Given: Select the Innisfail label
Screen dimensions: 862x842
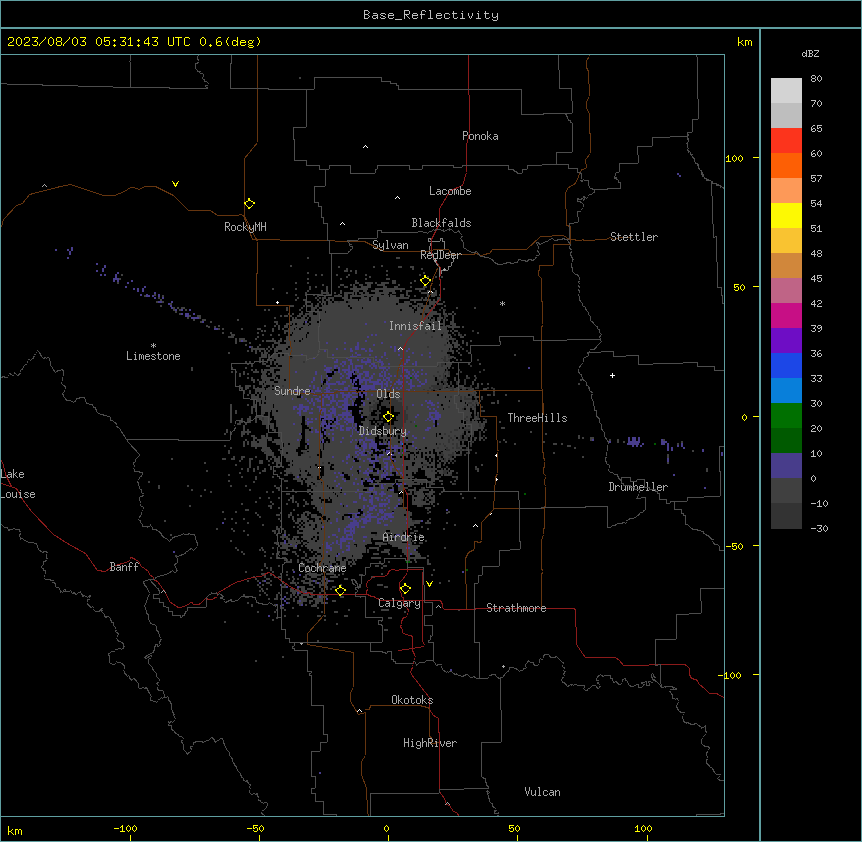Looking at the screenshot, I should [x=415, y=326].
